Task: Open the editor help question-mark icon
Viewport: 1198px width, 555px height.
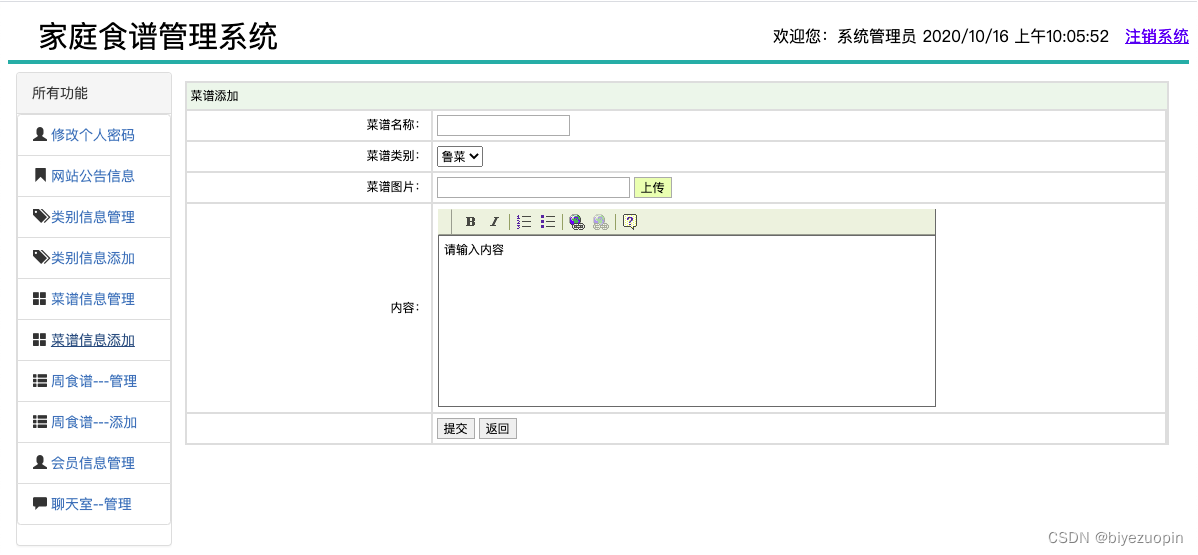Action: [x=630, y=222]
